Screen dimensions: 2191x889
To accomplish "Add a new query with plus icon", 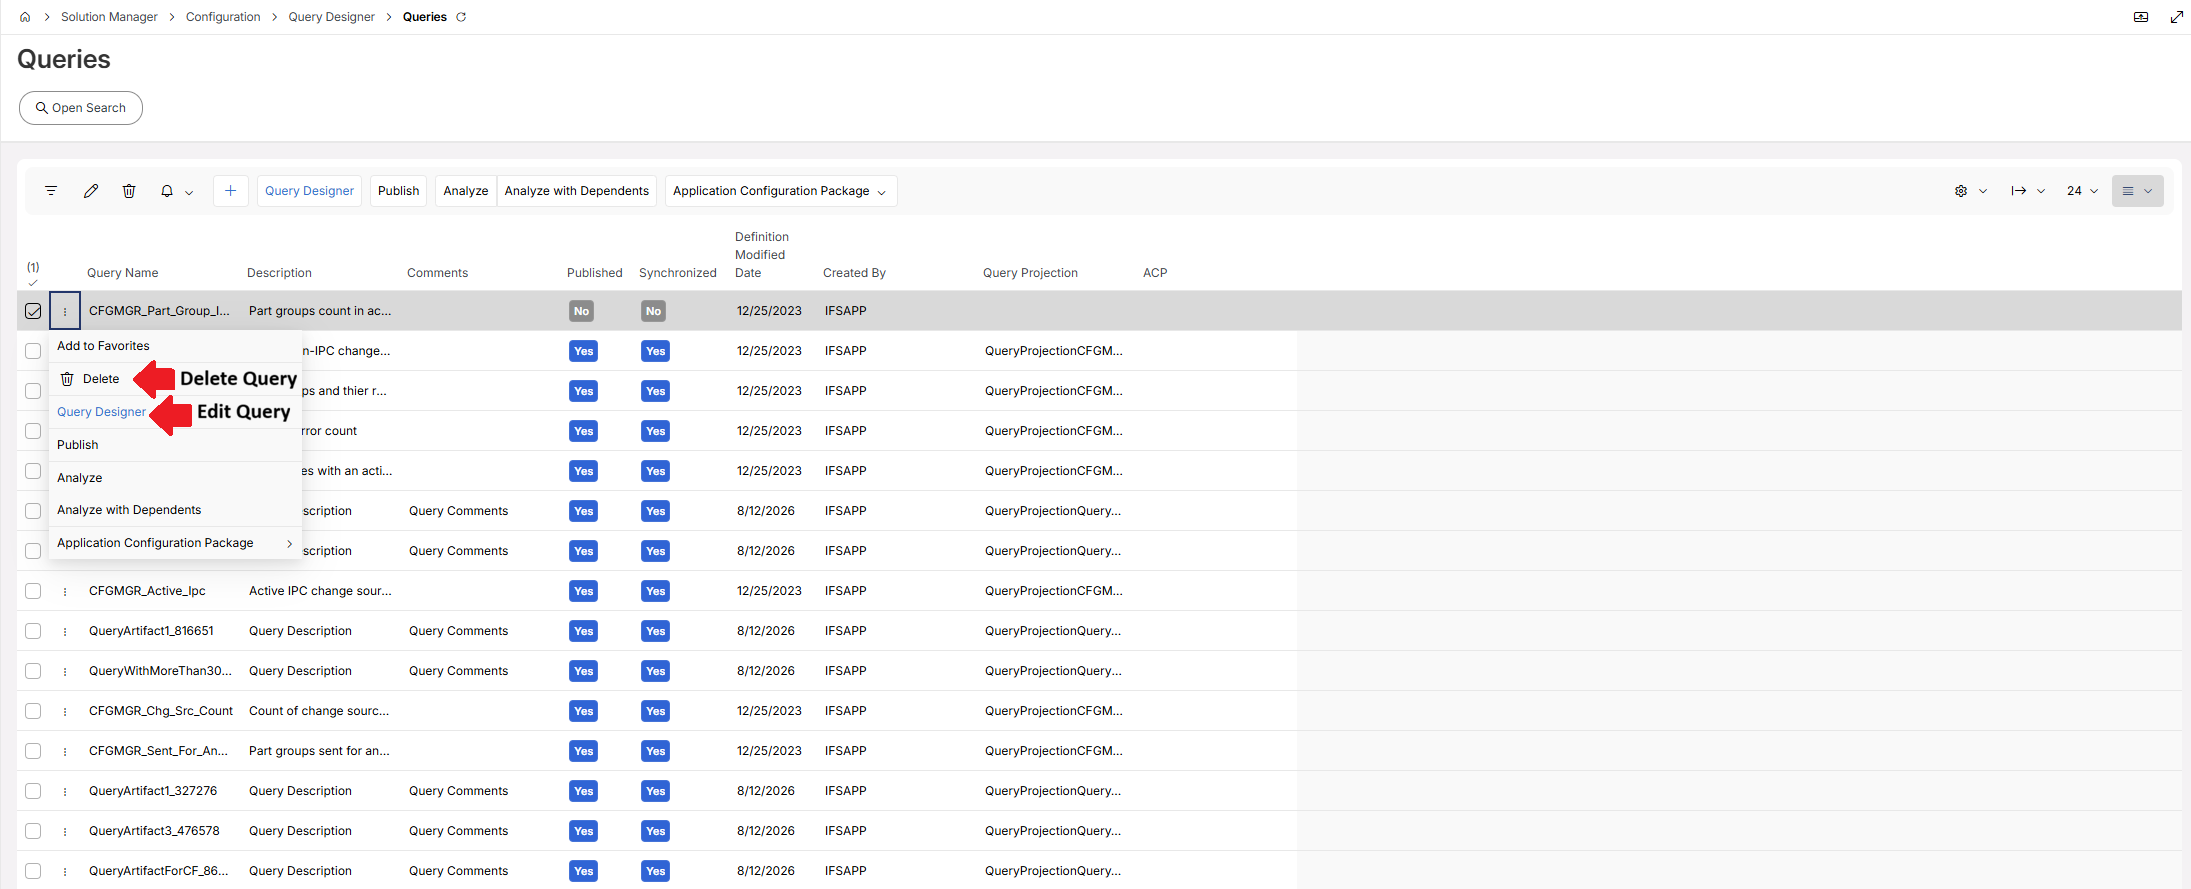I will [x=230, y=191].
